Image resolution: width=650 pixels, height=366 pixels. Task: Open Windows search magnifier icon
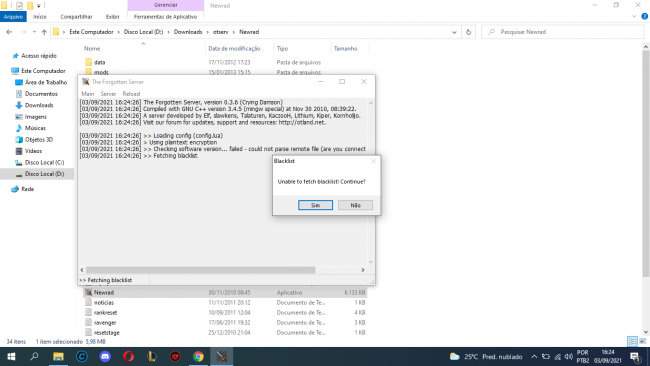[34, 356]
